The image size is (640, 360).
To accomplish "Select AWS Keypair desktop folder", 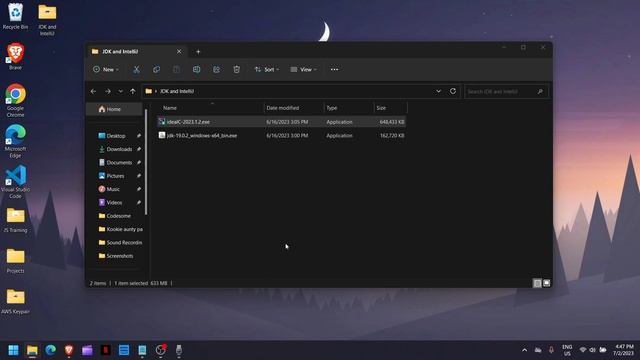I will 16,302.
